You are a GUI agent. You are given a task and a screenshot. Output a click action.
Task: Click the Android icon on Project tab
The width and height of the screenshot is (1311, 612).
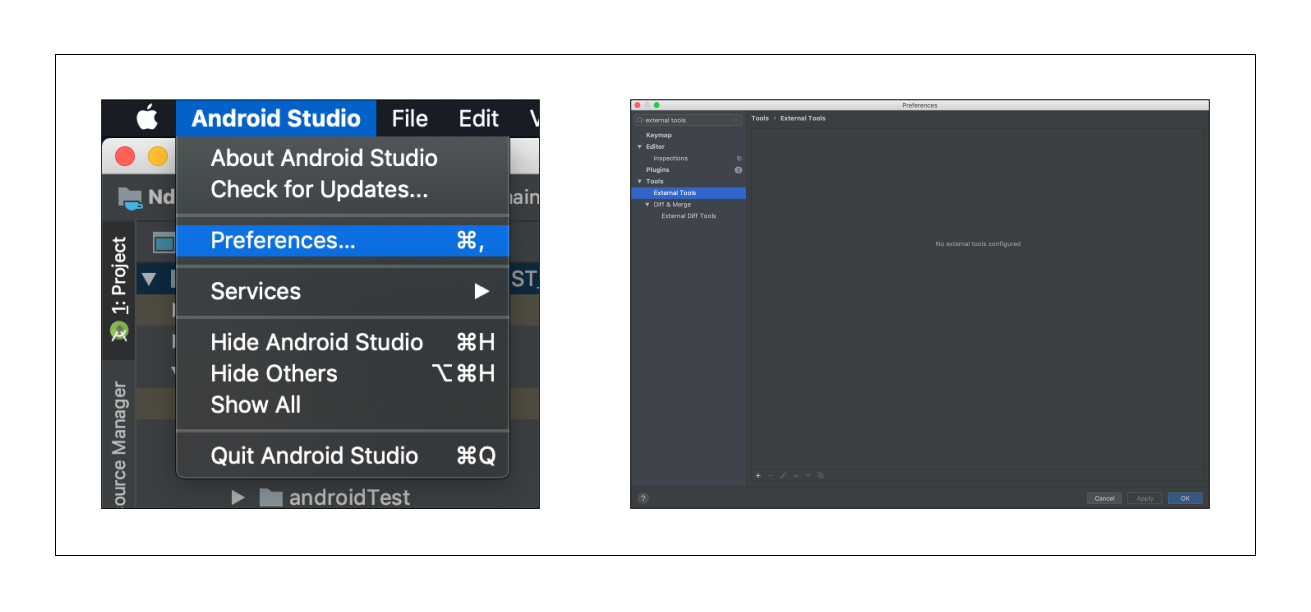pos(119,331)
